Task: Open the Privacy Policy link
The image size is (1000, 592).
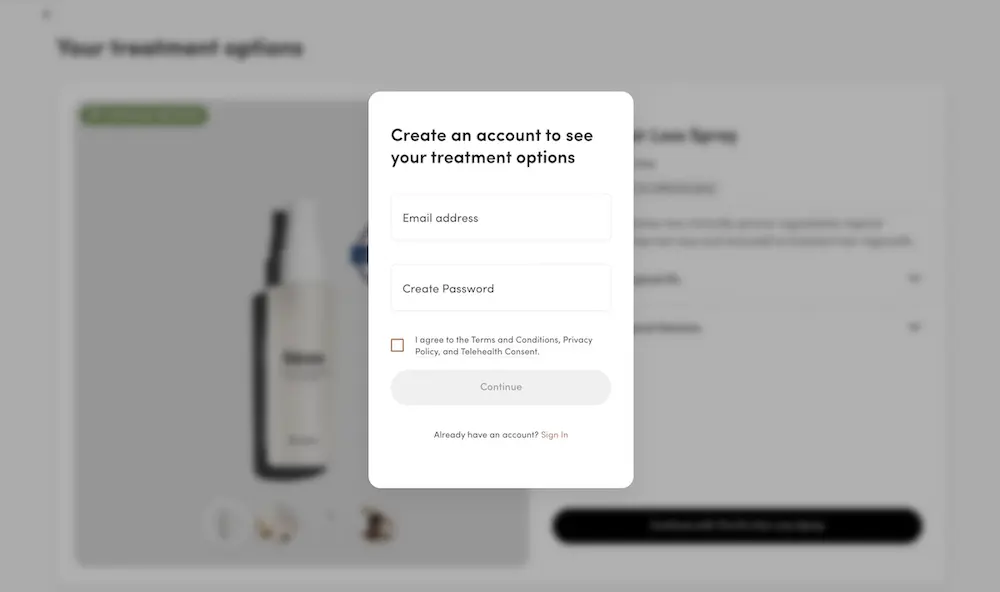Action: [578, 340]
